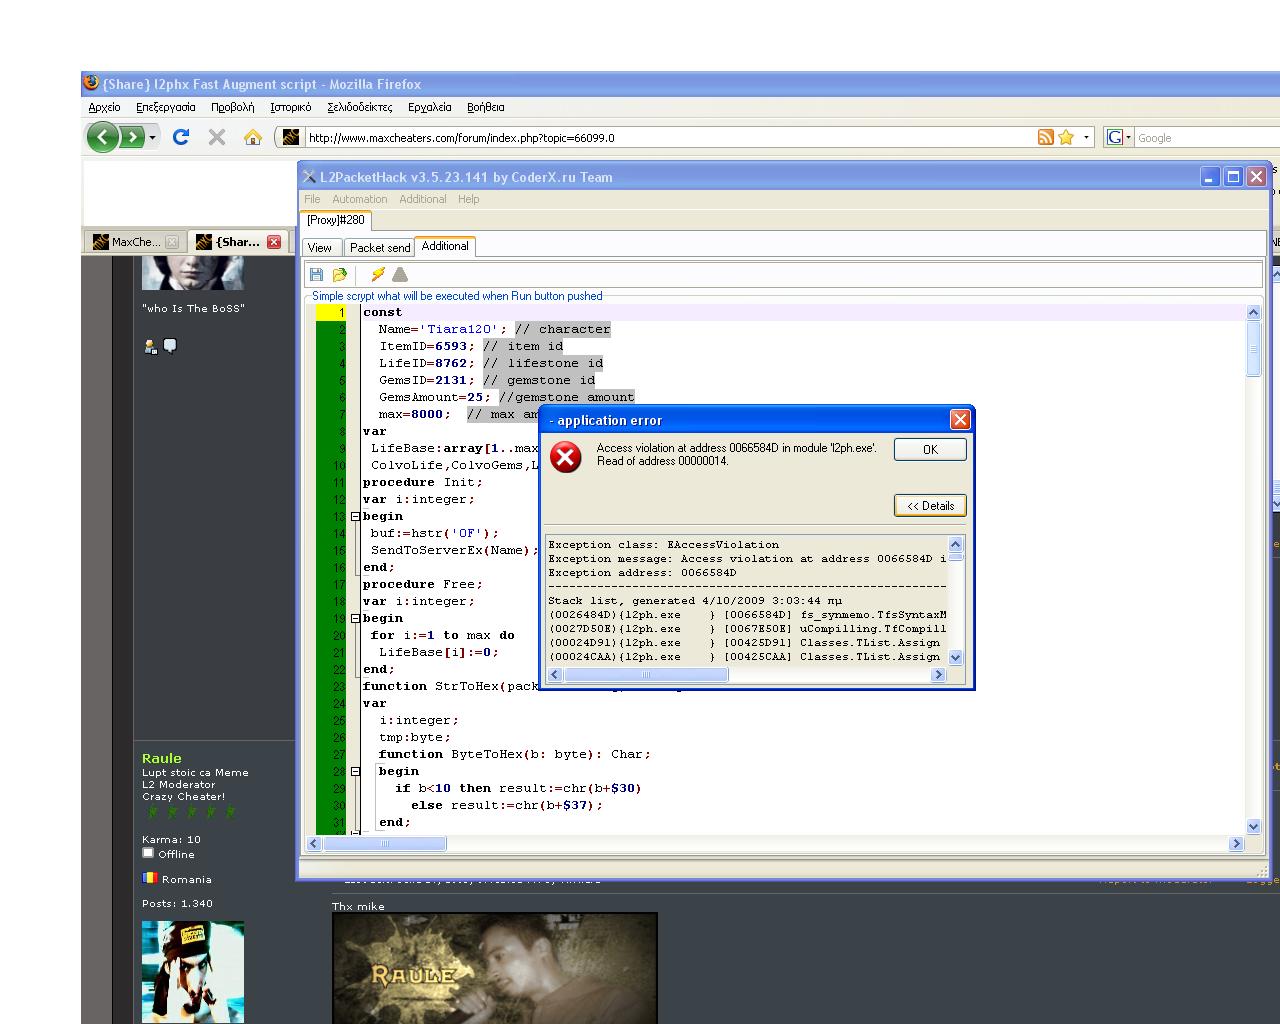Image resolution: width=1280 pixels, height=1024 pixels.
Task: Bookmark this page with the star icon
Action: [x=1066, y=137]
